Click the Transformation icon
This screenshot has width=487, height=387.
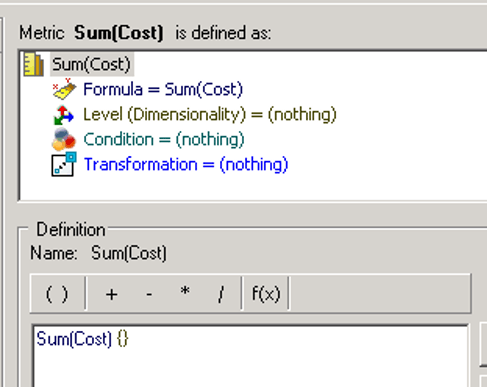tap(64, 164)
